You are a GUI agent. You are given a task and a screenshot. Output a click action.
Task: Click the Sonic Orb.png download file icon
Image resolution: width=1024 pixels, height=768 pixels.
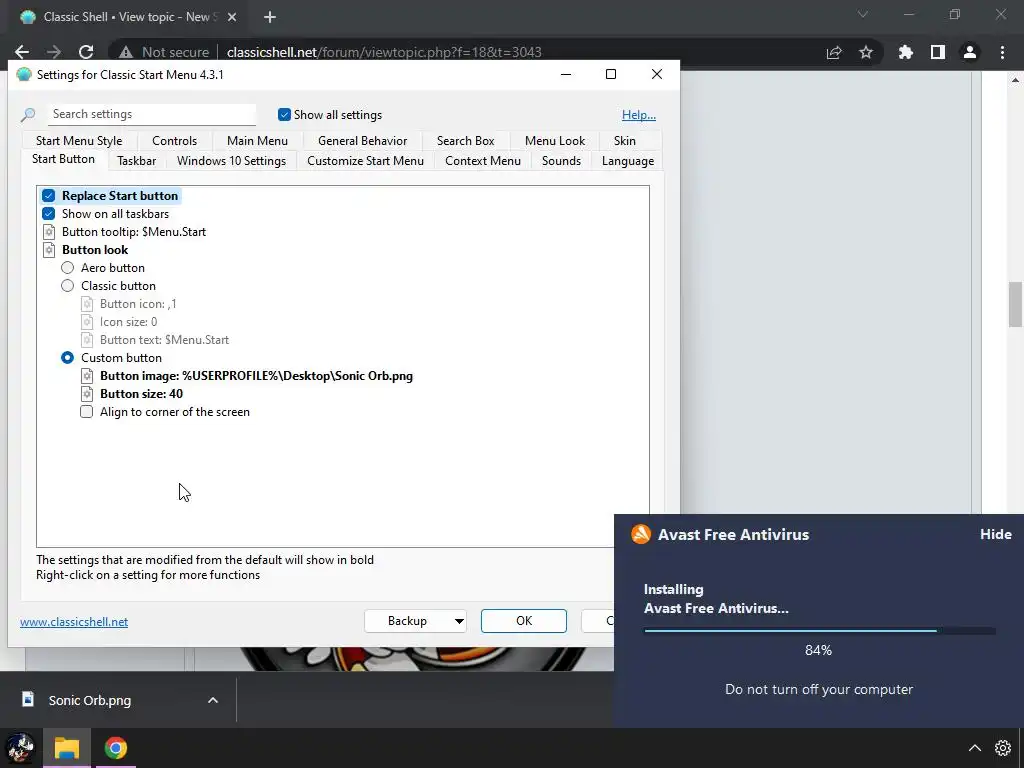click(27, 699)
